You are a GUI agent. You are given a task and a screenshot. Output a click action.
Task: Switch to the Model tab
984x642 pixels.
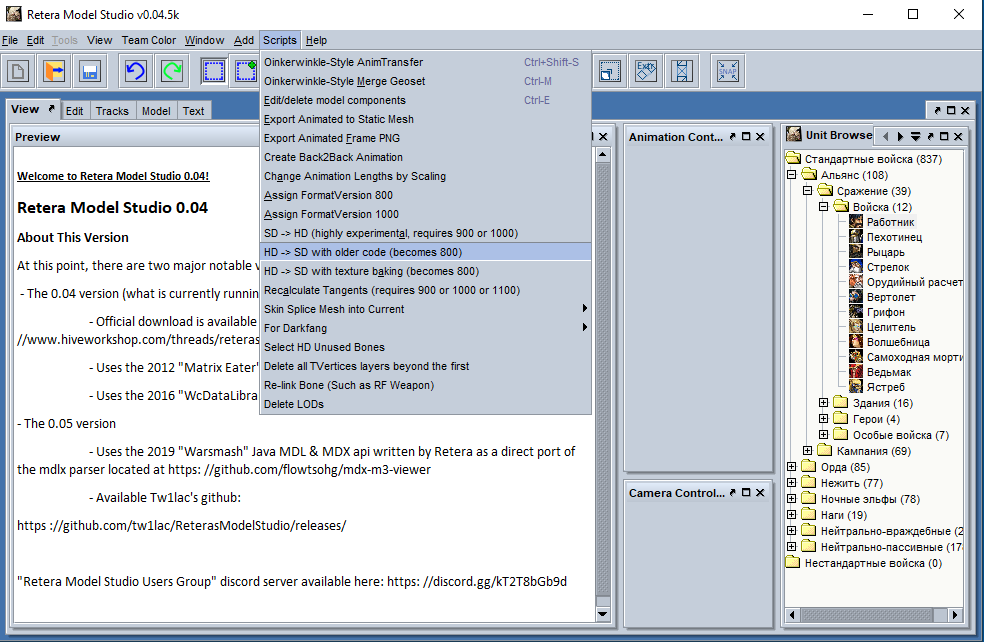pyautogui.click(x=156, y=111)
